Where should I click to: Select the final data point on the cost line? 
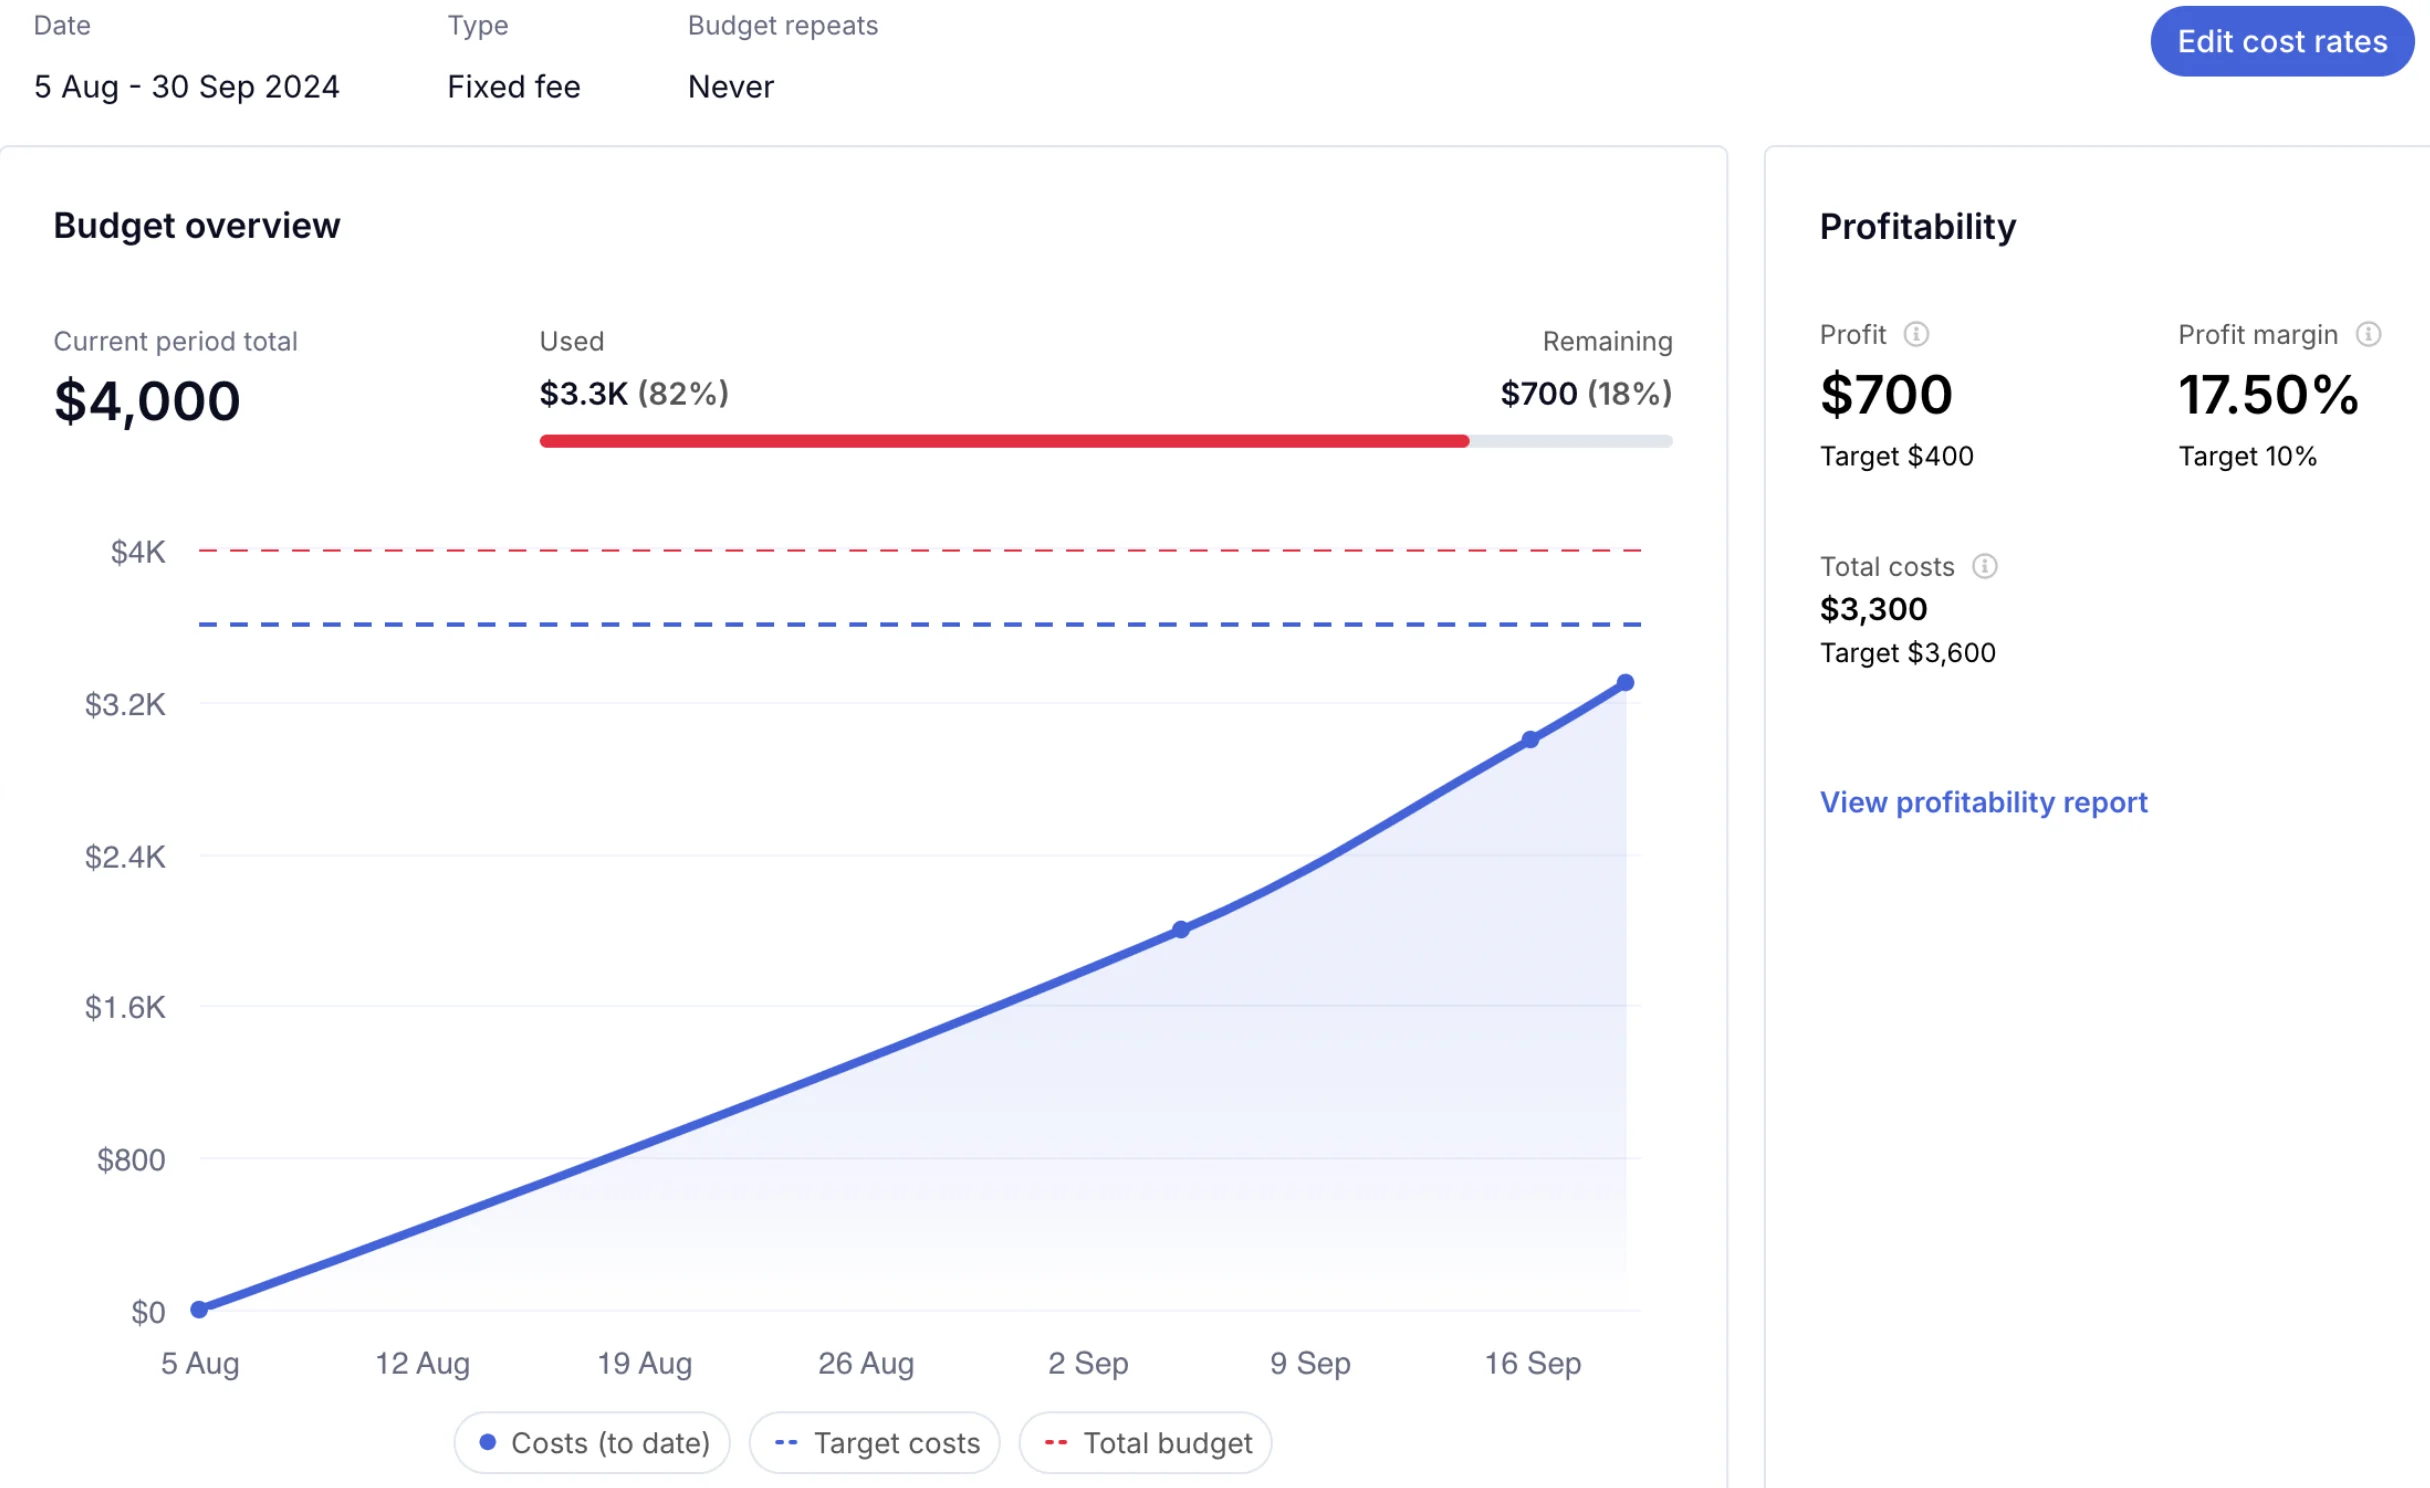coord(1626,682)
